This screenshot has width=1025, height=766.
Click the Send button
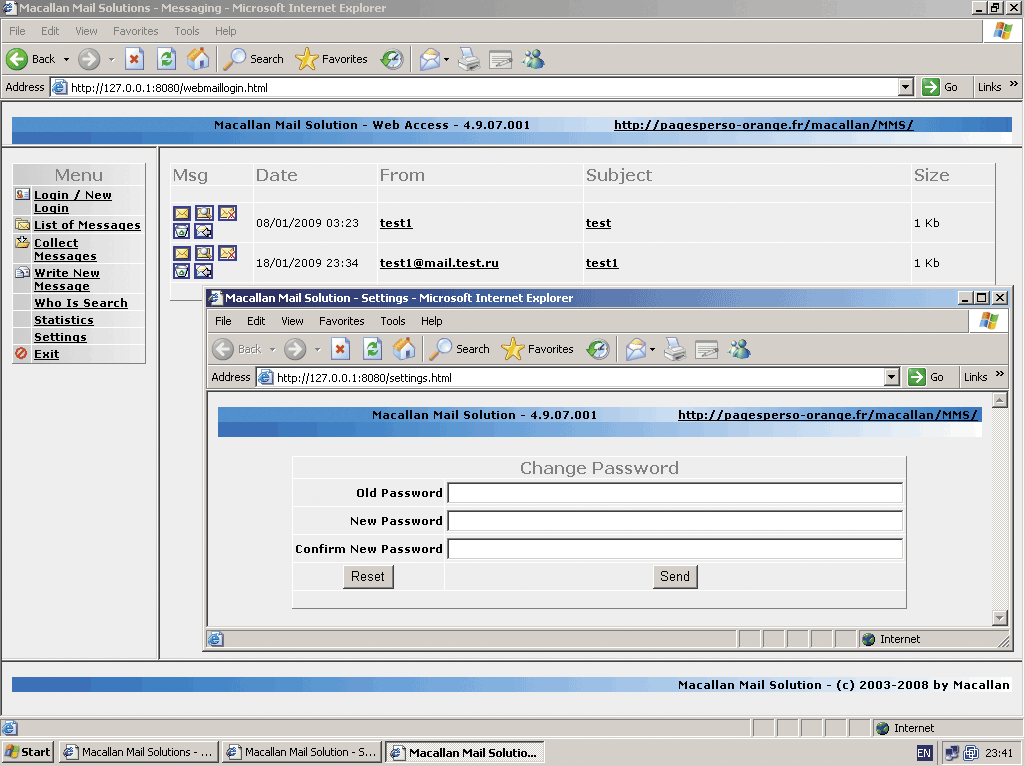pos(675,576)
